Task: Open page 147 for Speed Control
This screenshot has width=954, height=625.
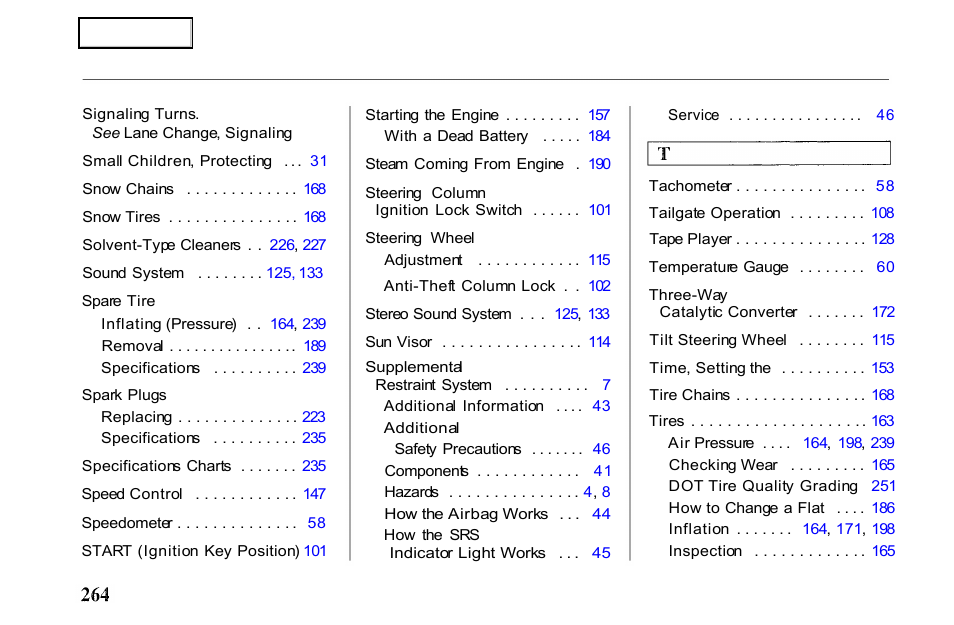Action: (x=315, y=494)
